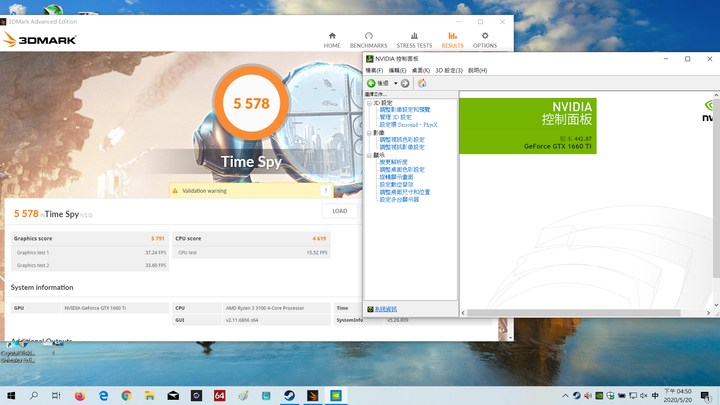720x405 pixels.
Task: Open AIDA64 from the taskbar
Action: click(x=219, y=395)
